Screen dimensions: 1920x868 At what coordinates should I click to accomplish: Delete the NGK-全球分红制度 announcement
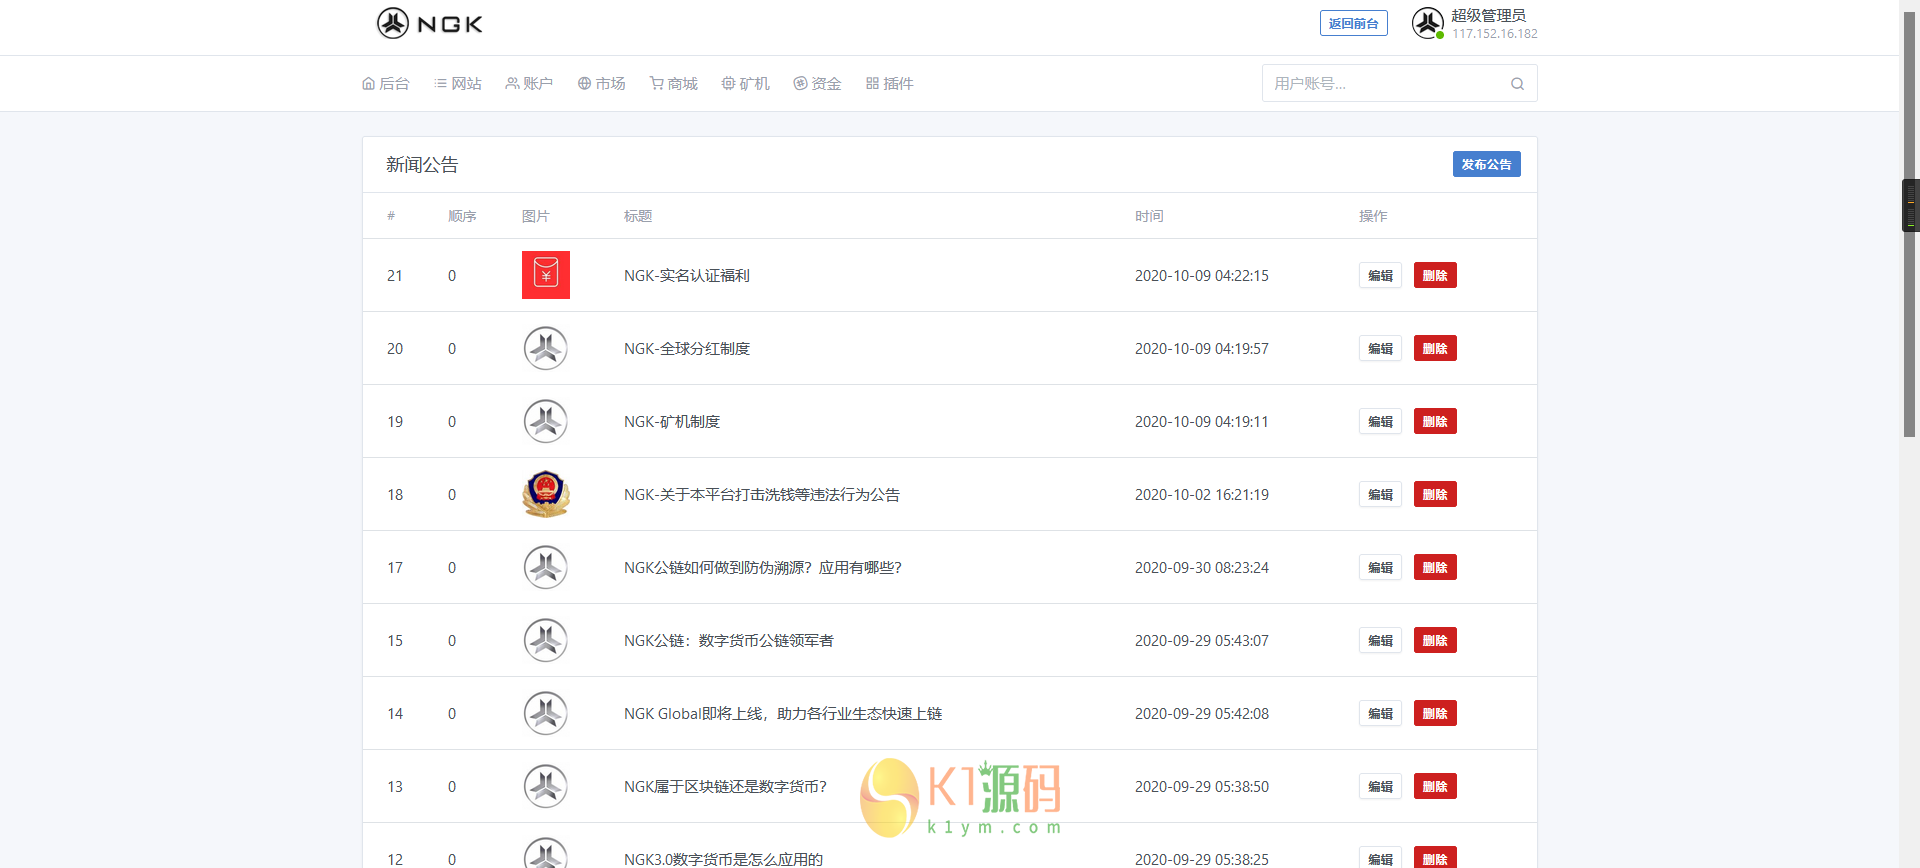tap(1435, 349)
